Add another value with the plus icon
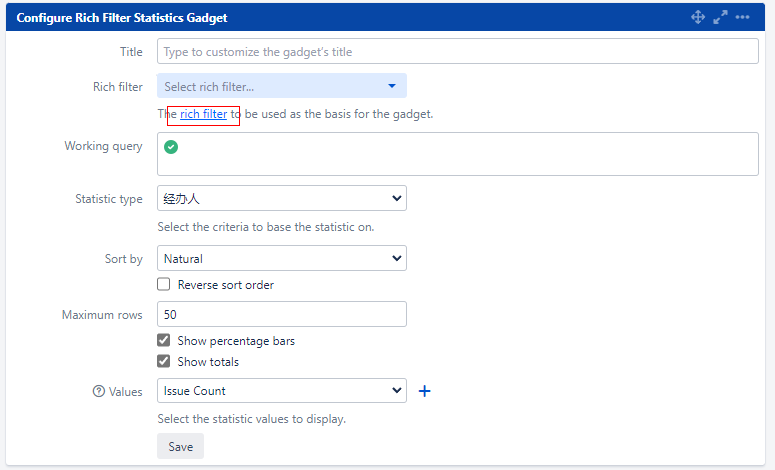The width and height of the screenshot is (775, 470). (424, 391)
